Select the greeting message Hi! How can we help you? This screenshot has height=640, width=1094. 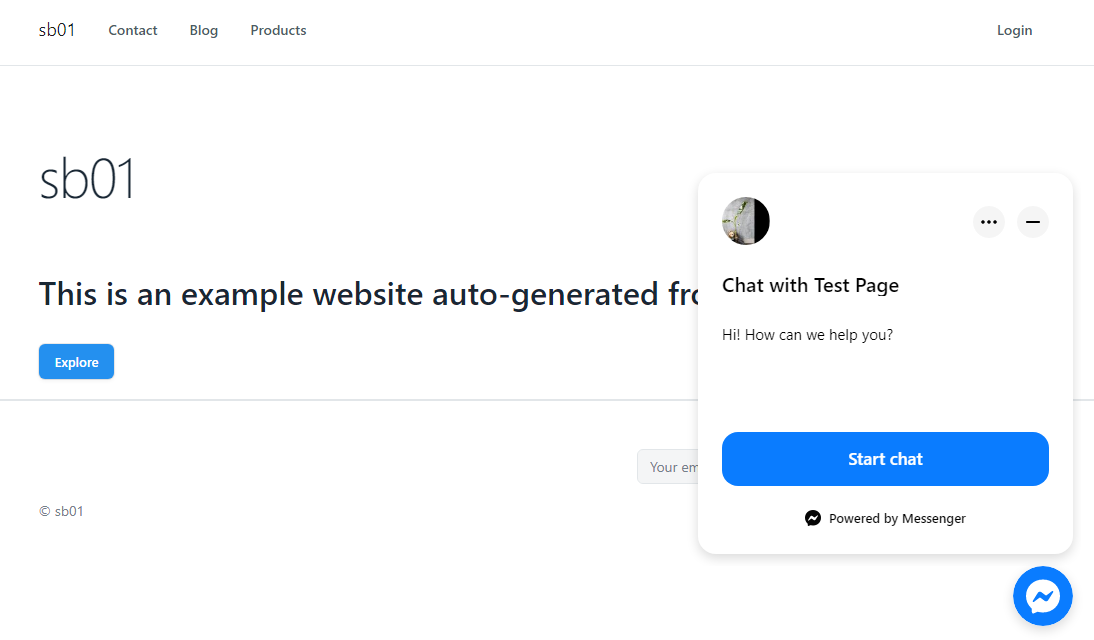(806, 334)
